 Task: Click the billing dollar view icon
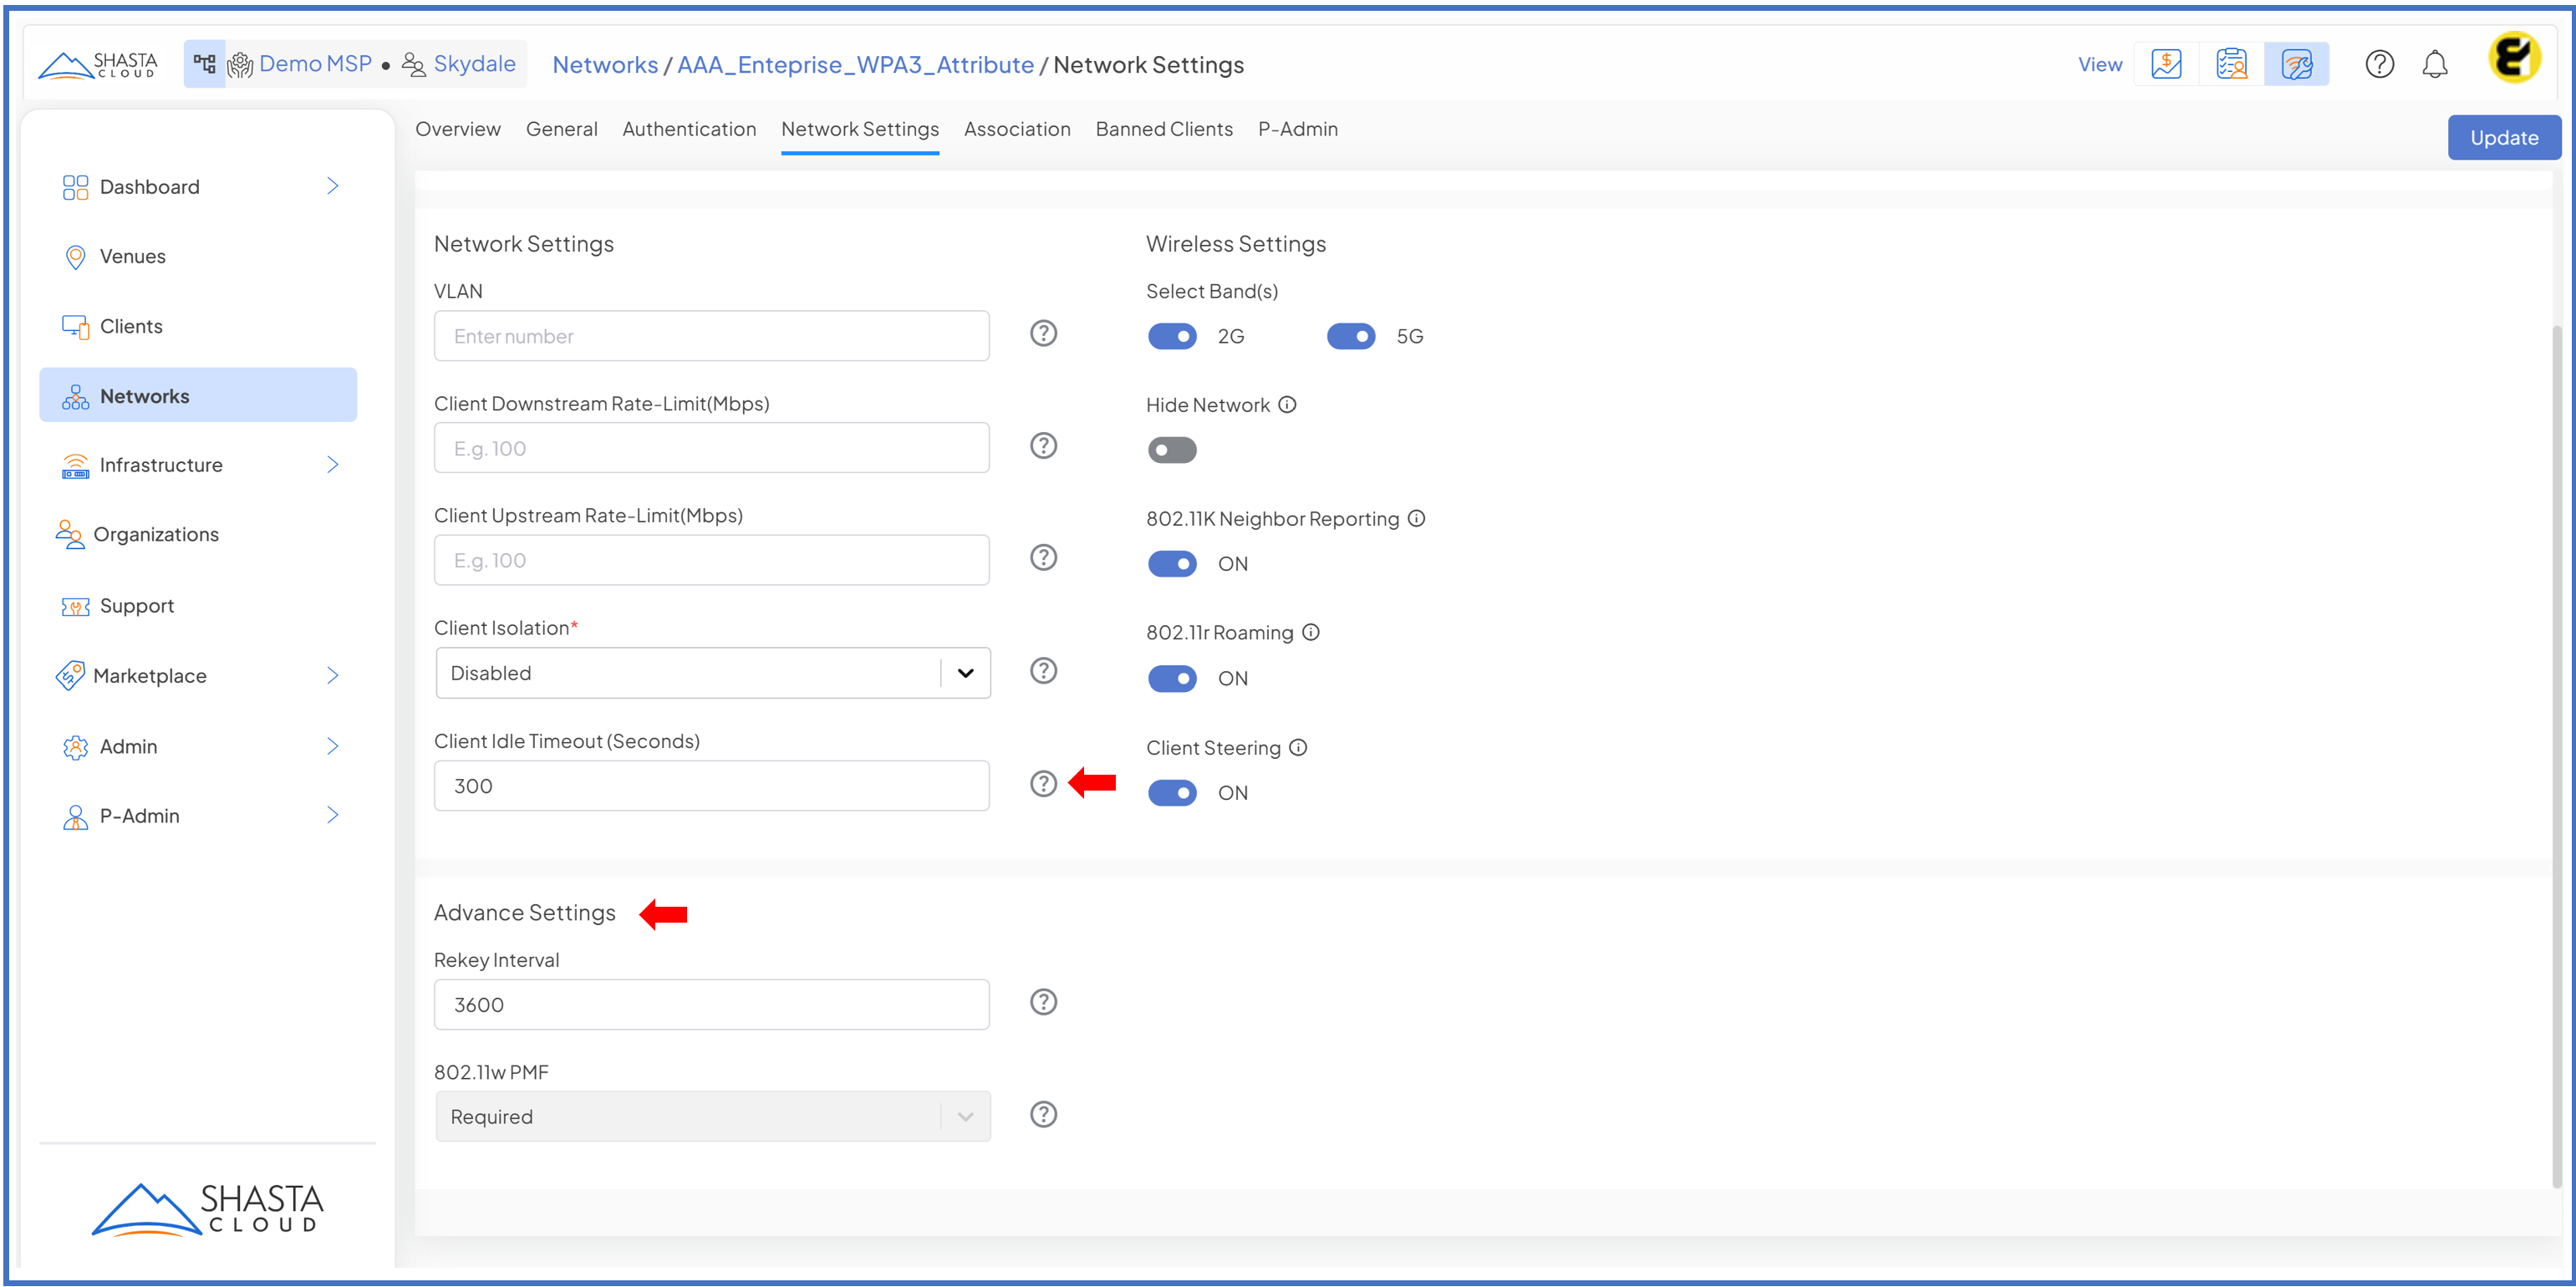pos(2166,65)
